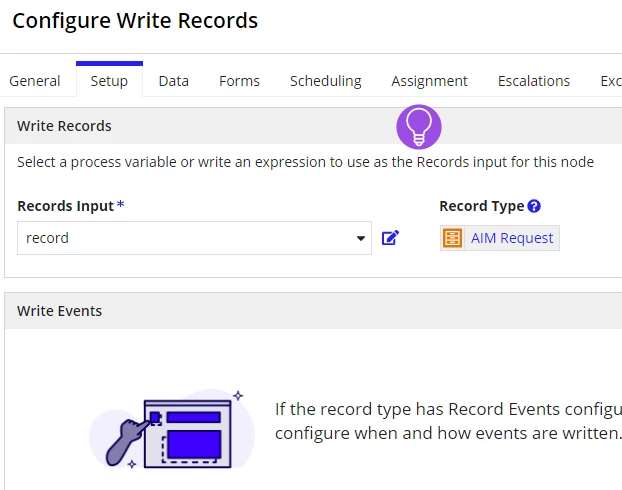Image resolution: width=622 pixels, height=490 pixels.
Task: Go to the Forms tab
Action: [x=239, y=81]
